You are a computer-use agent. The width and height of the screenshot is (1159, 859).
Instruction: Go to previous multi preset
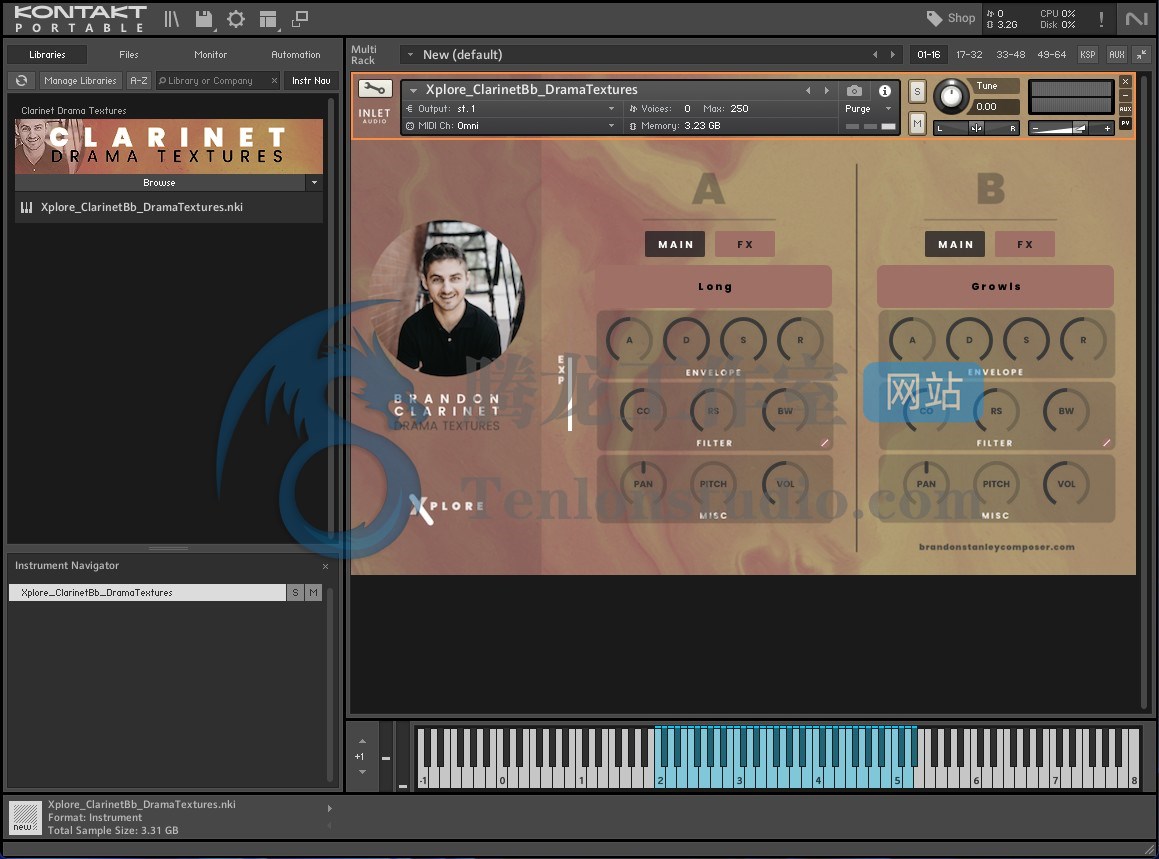875,55
